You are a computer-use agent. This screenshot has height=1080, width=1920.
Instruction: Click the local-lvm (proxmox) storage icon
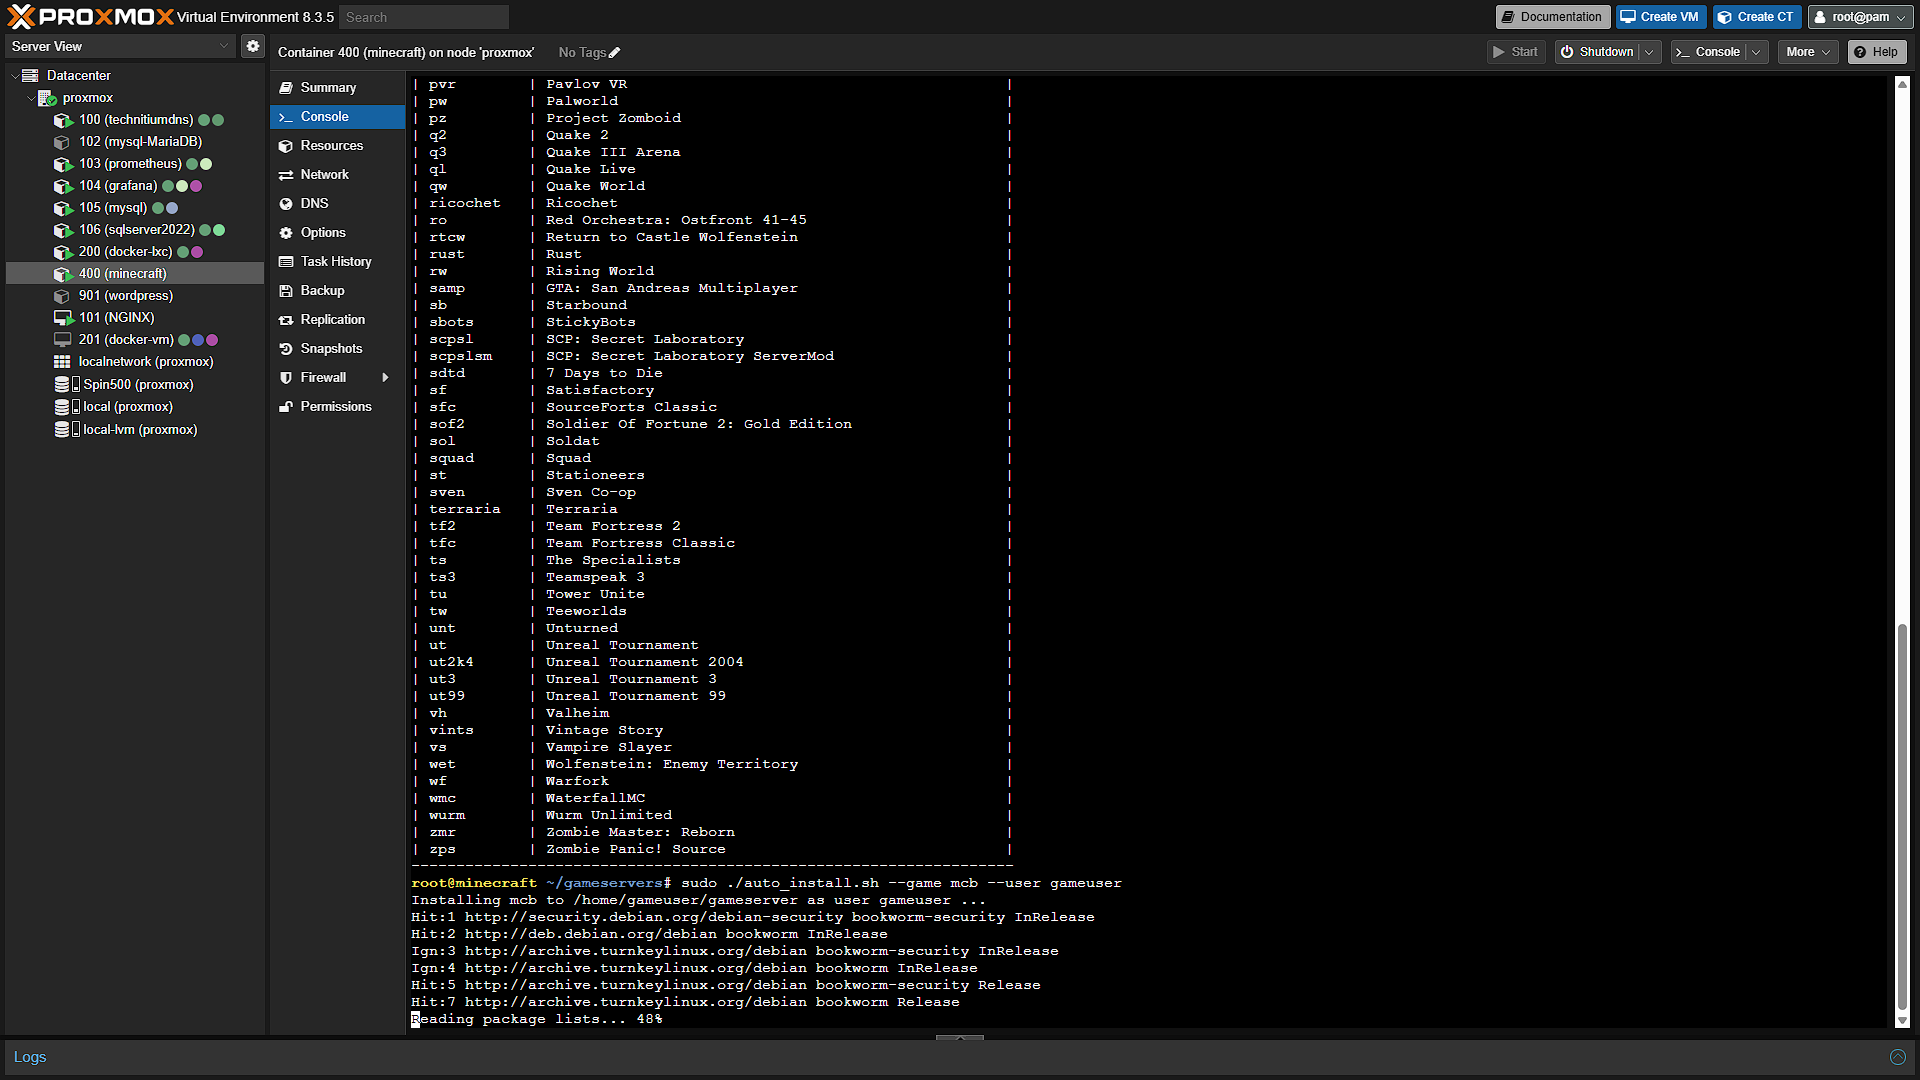click(67, 430)
